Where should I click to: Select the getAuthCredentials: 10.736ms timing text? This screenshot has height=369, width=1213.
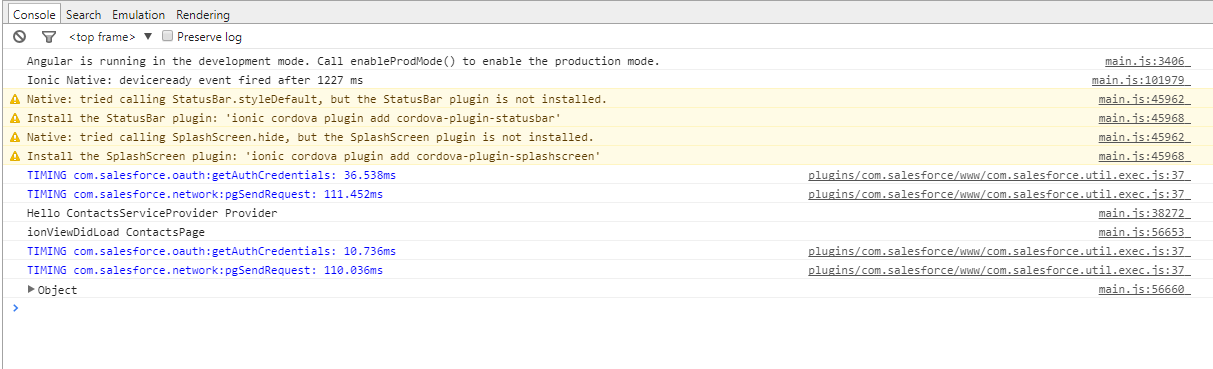211,251
